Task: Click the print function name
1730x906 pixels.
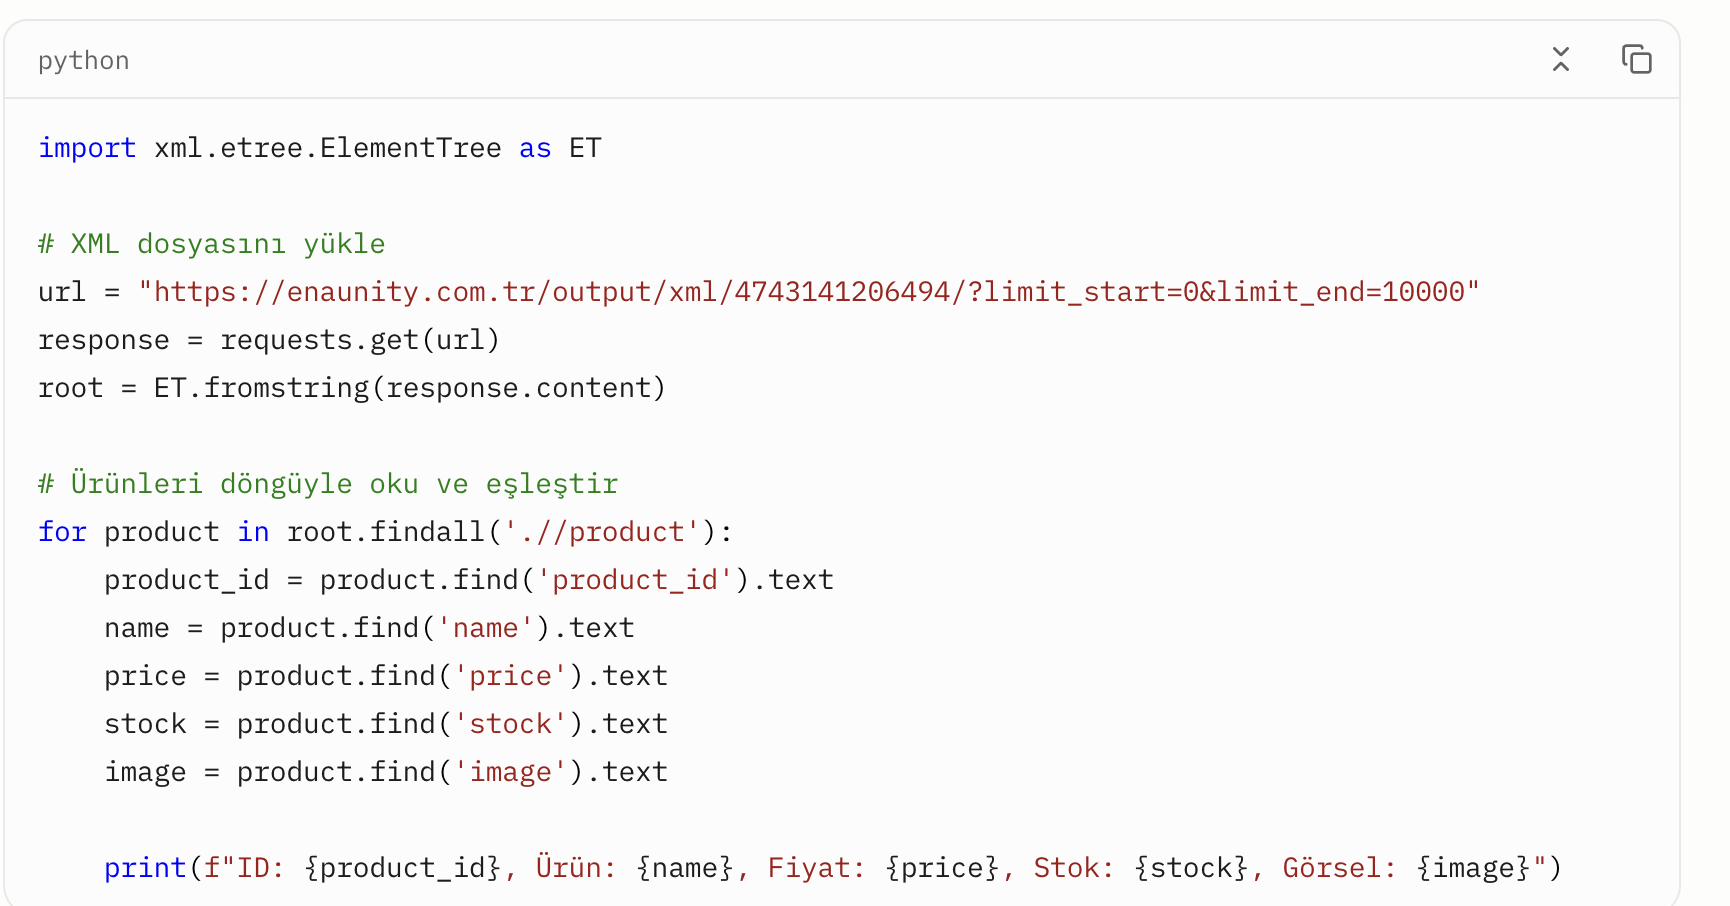Action: point(145,868)
